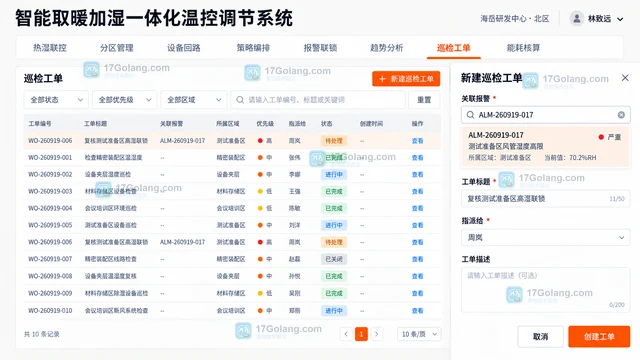This screenshot has height=360, width=640.
Task: Select page 1 in pagination
Action: pos(361,334)
